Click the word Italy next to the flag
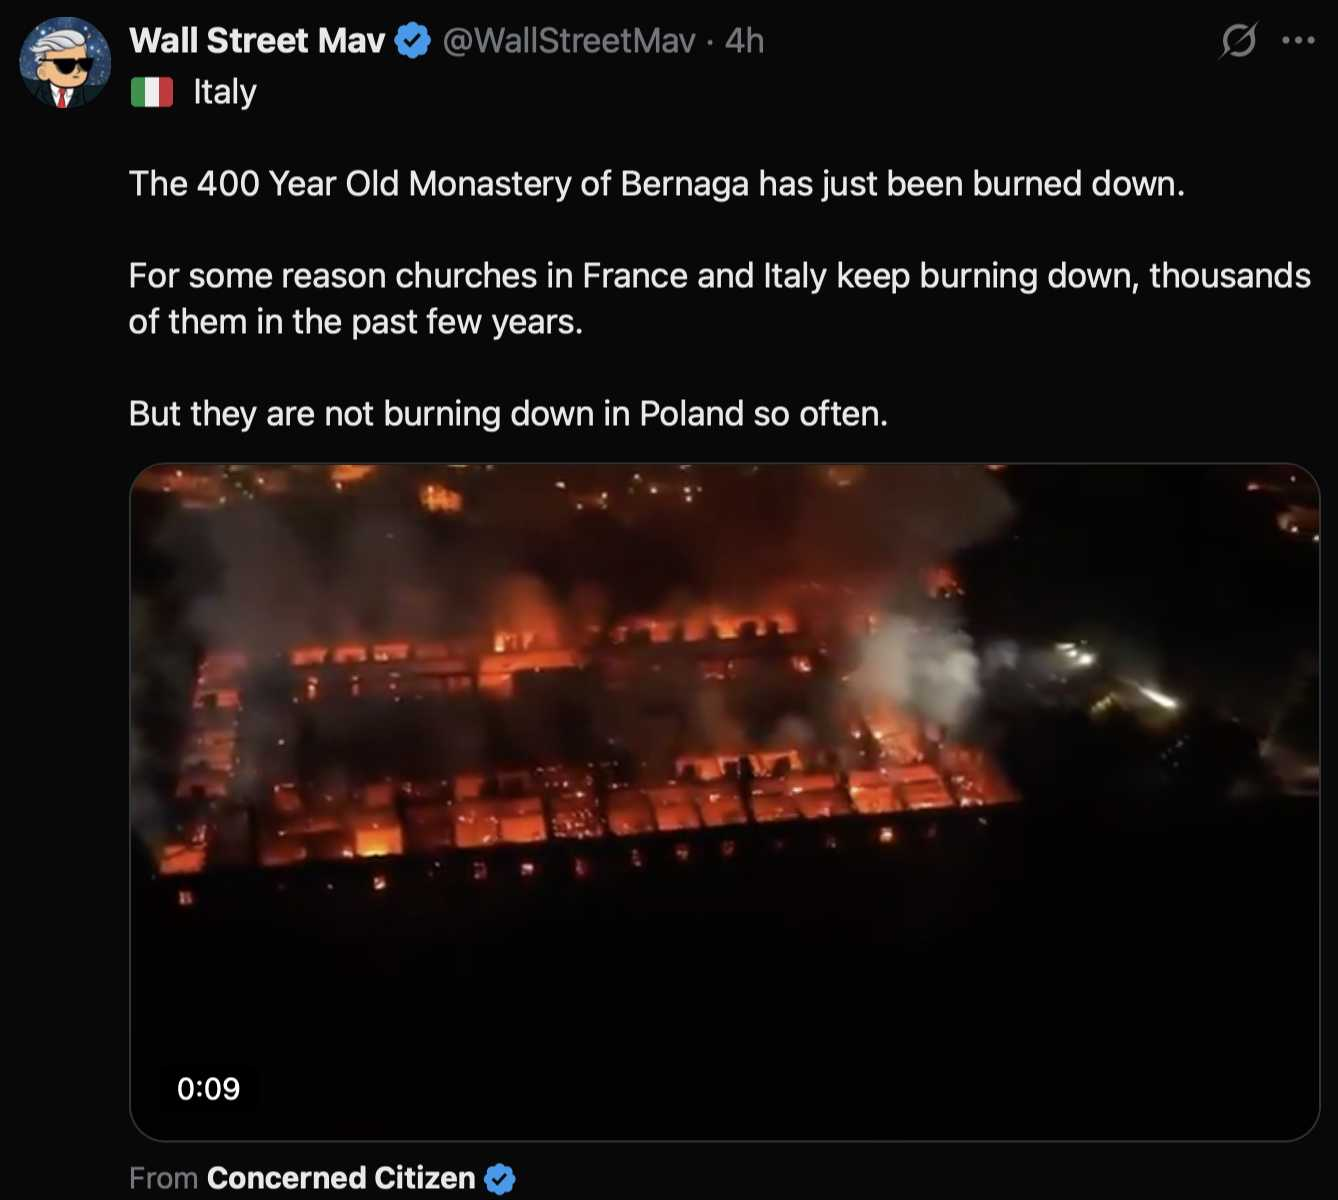The image size is (1338, 1200). (x=225, y=92)
